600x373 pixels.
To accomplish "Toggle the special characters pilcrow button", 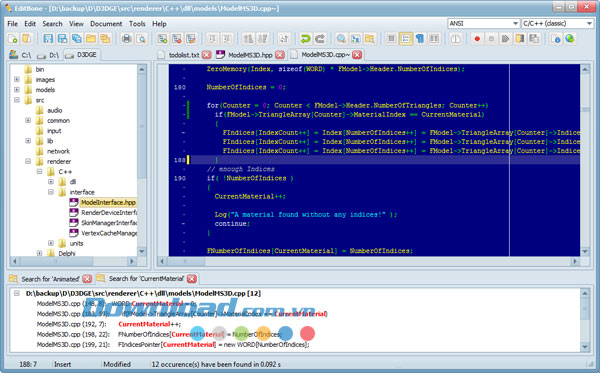I will click(420, 39).
